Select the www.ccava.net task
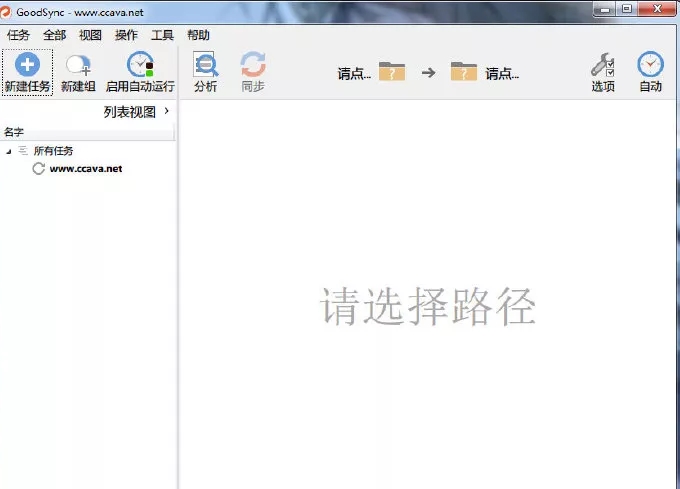Viewport: 680px width, 489px height. (85, 169)
